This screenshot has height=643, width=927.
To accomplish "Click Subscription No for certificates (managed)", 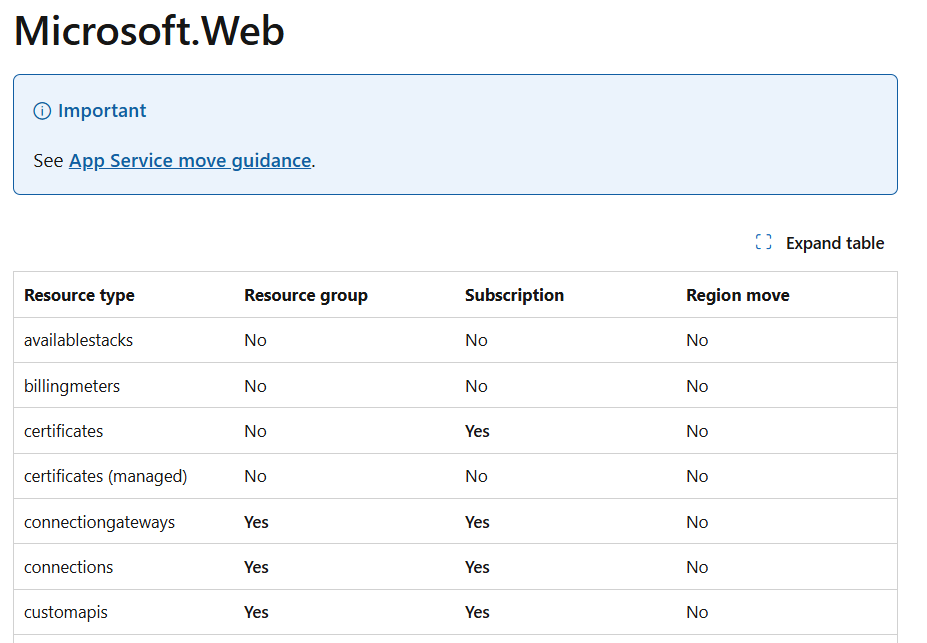I will point(477,476).
